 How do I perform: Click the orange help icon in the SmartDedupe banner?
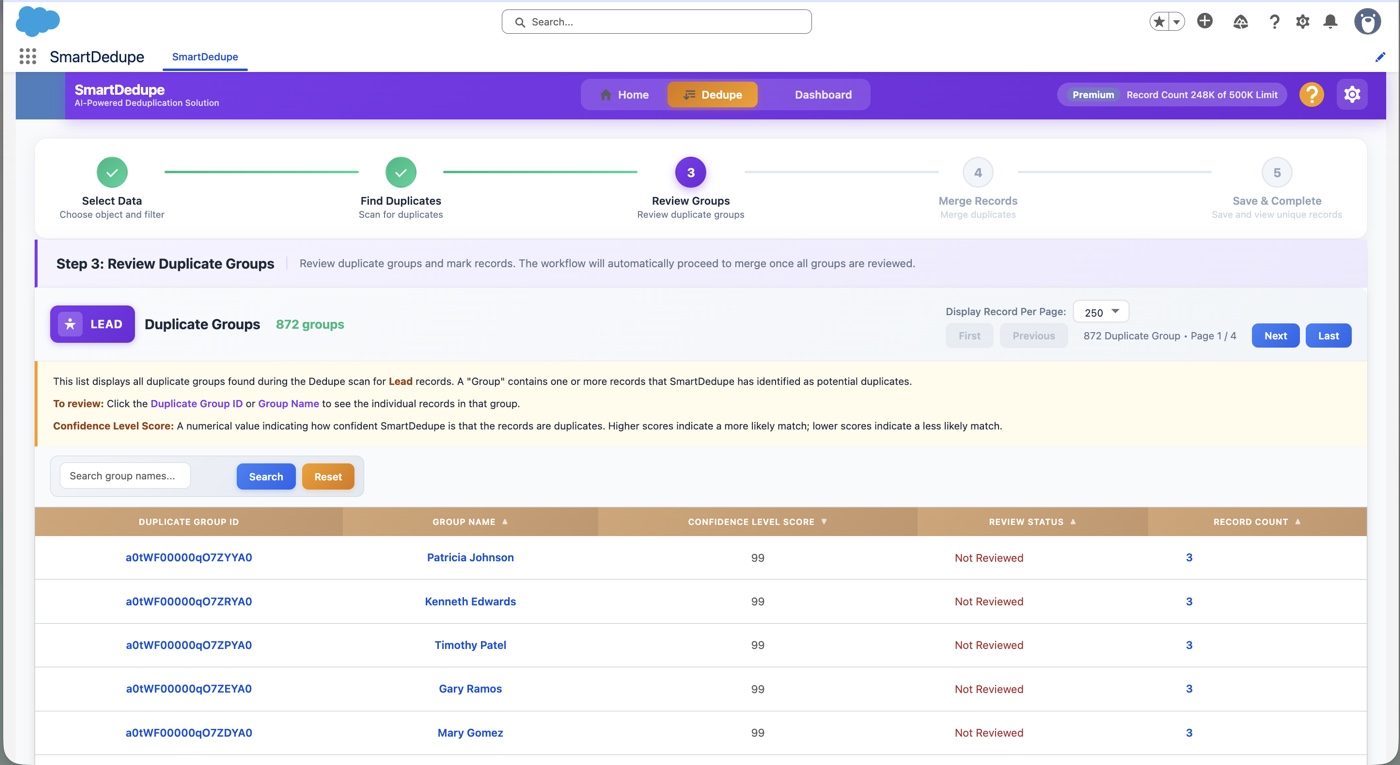[1311, 94]
